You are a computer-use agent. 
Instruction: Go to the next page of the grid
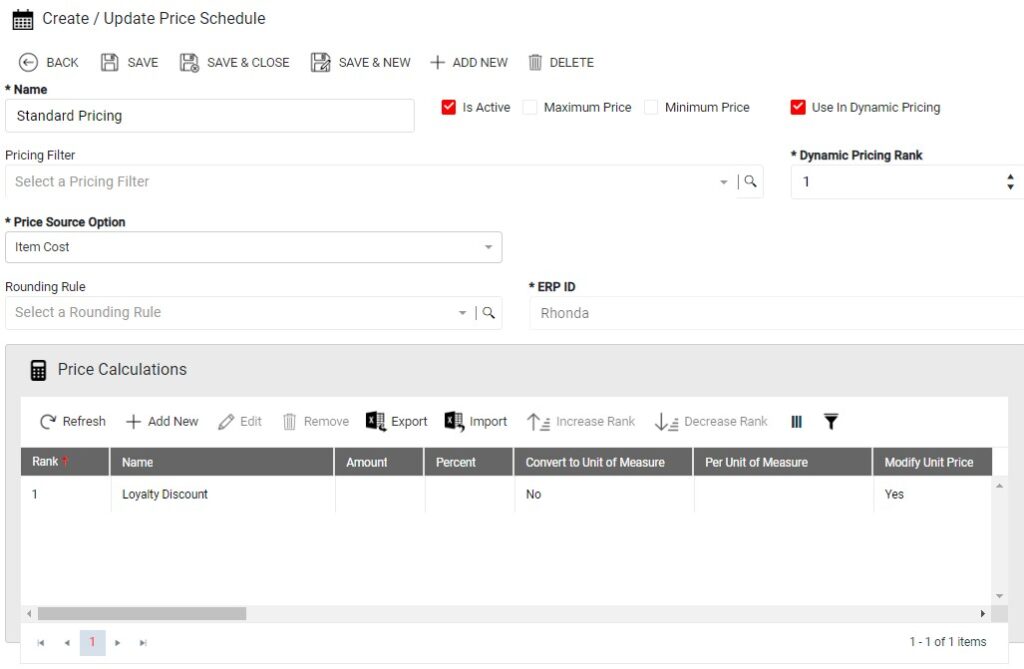pos(118,643)
